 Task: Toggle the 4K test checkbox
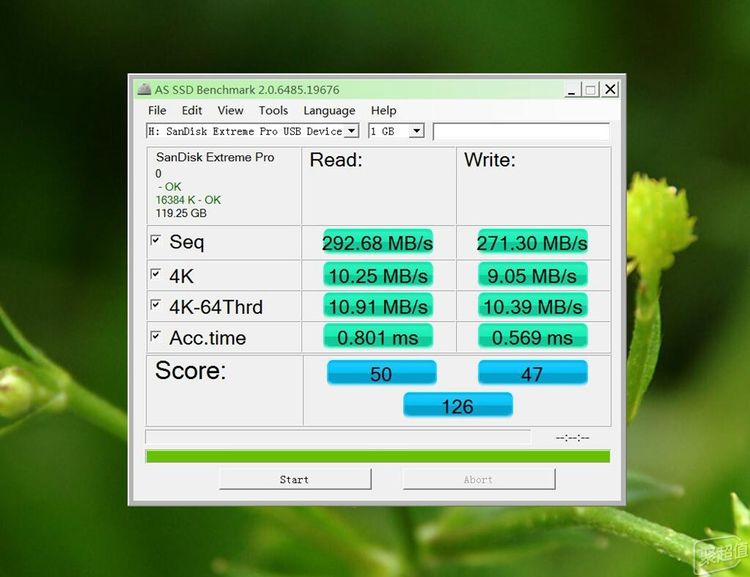click(155, 274)
